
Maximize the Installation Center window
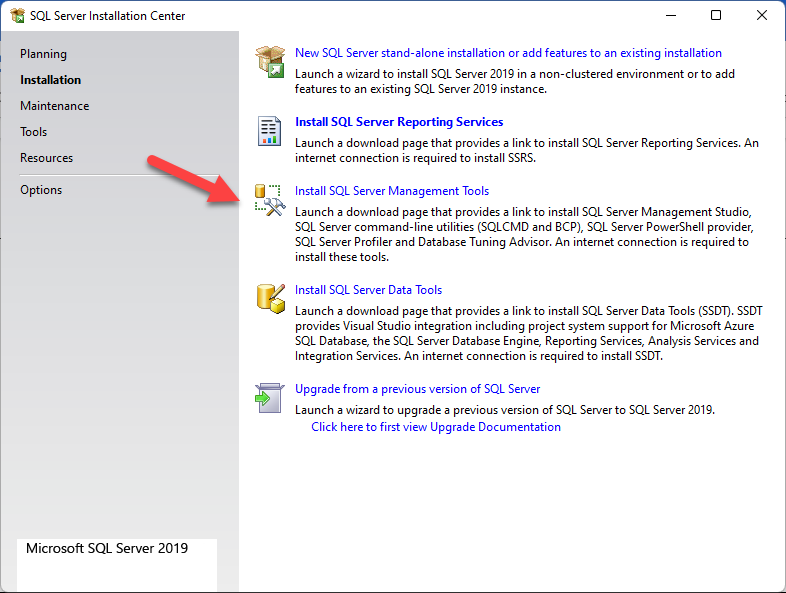click(716, 16)
